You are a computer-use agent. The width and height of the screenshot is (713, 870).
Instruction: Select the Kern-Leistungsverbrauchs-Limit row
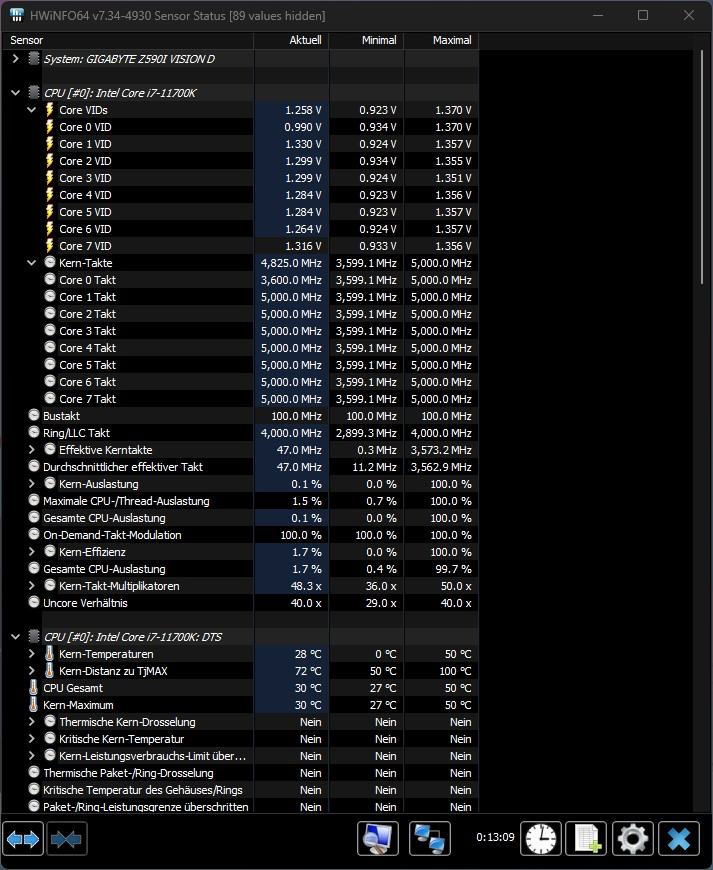(x=239, y=756)
